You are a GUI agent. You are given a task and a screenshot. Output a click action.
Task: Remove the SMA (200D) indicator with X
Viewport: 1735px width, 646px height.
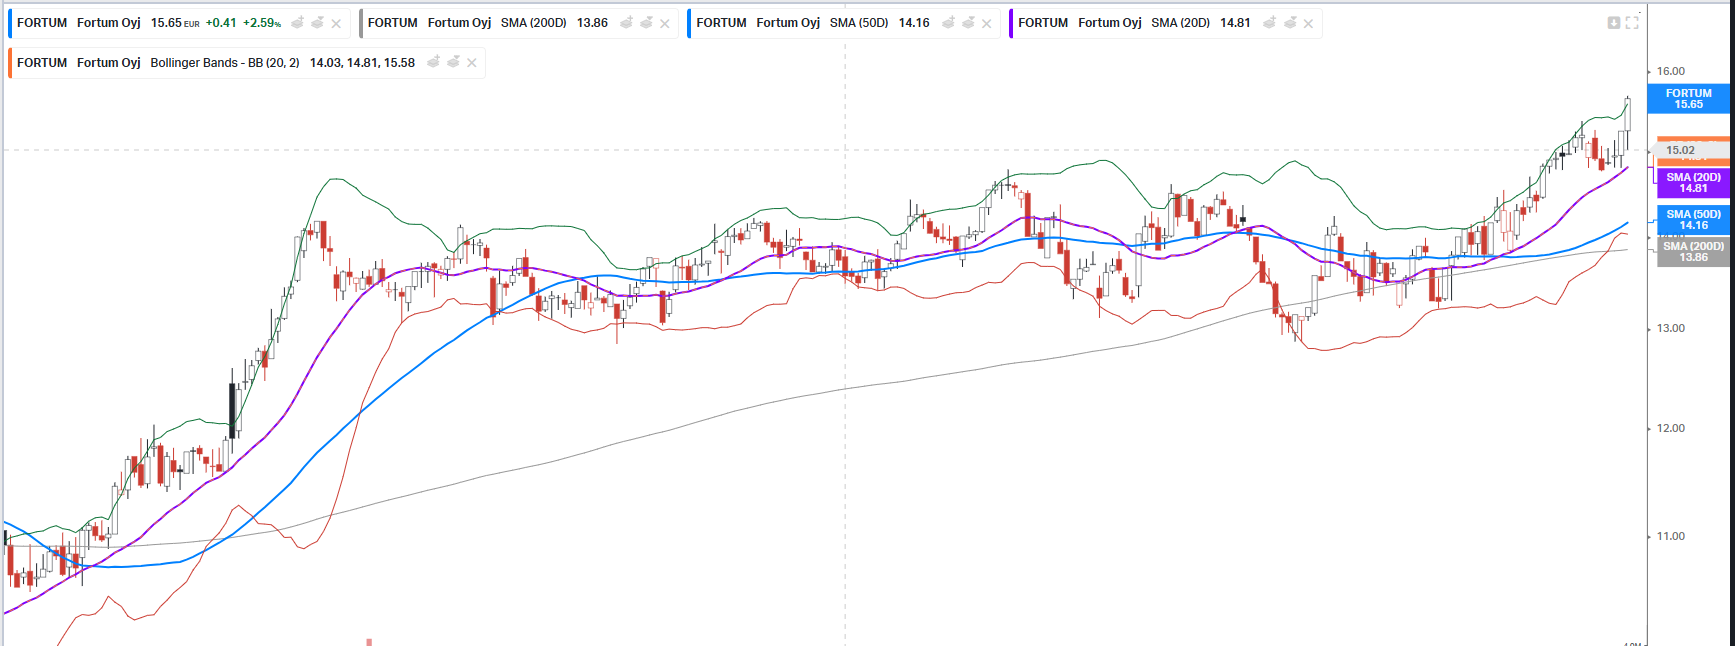[665, 23]
